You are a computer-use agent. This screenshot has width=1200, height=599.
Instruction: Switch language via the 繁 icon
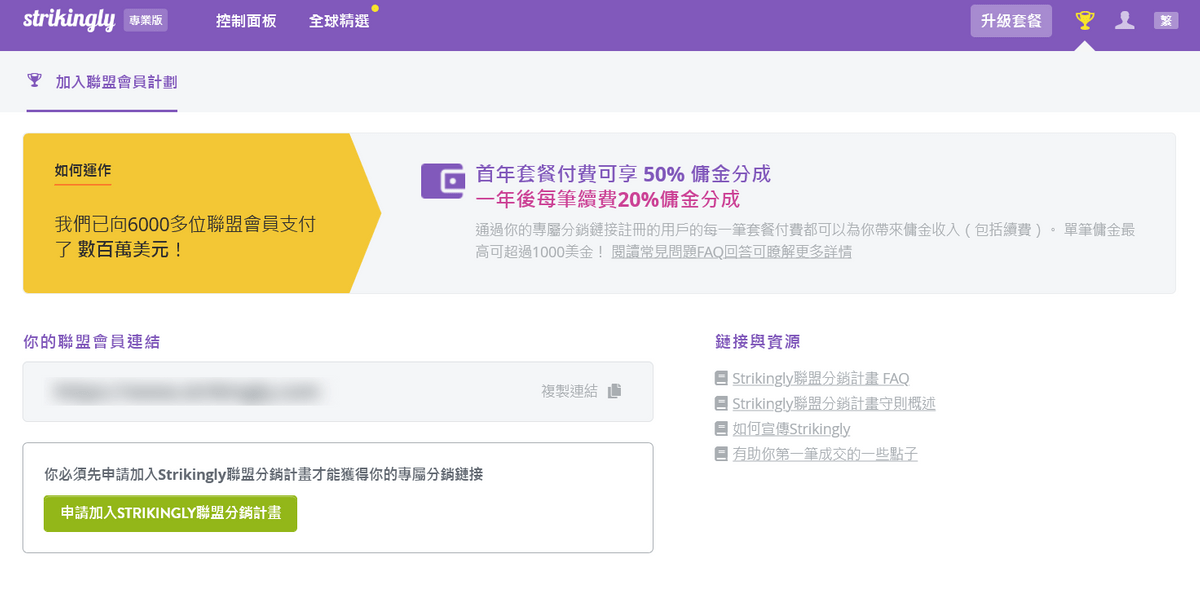point(1166,20)
